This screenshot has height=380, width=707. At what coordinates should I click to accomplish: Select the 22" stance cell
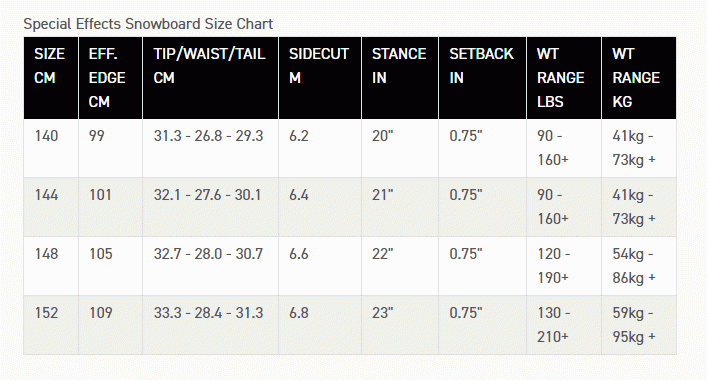(400, 266)
